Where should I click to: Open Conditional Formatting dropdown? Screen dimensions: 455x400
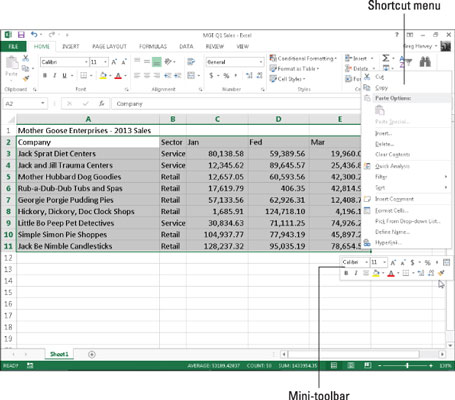click(x=303, y=58)
